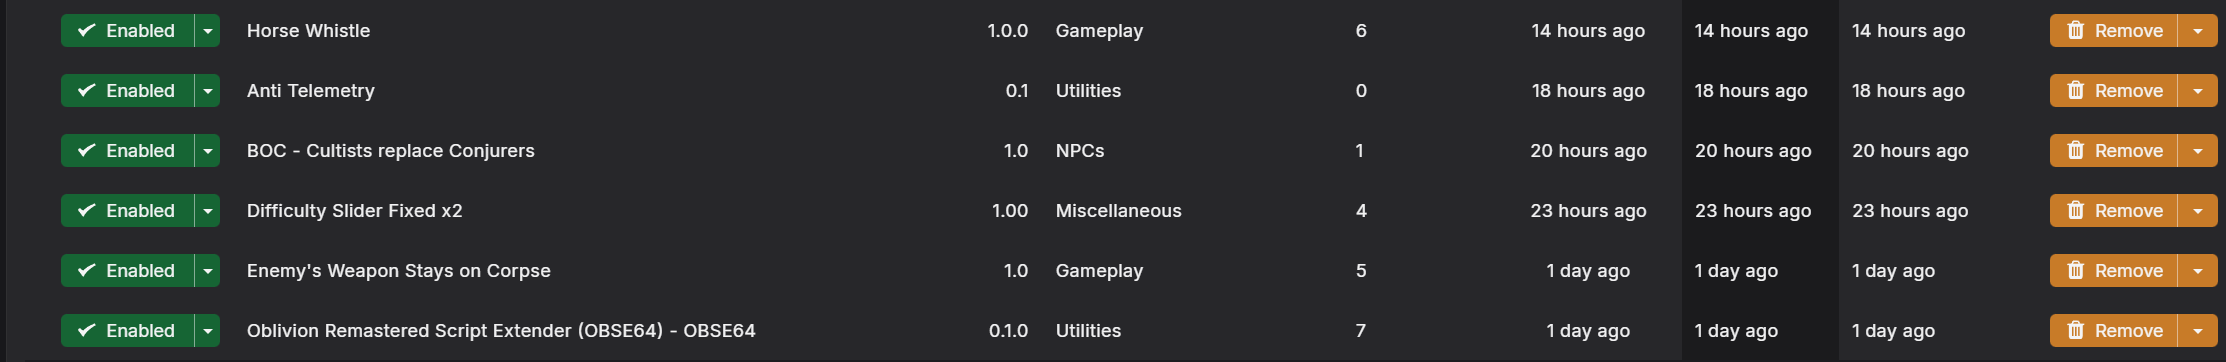Screen dimensions: 2226x362
Task: Open Remove dropdown for BOC Cultists mod
Action: pyautogui.click(x=2198, y=151)
